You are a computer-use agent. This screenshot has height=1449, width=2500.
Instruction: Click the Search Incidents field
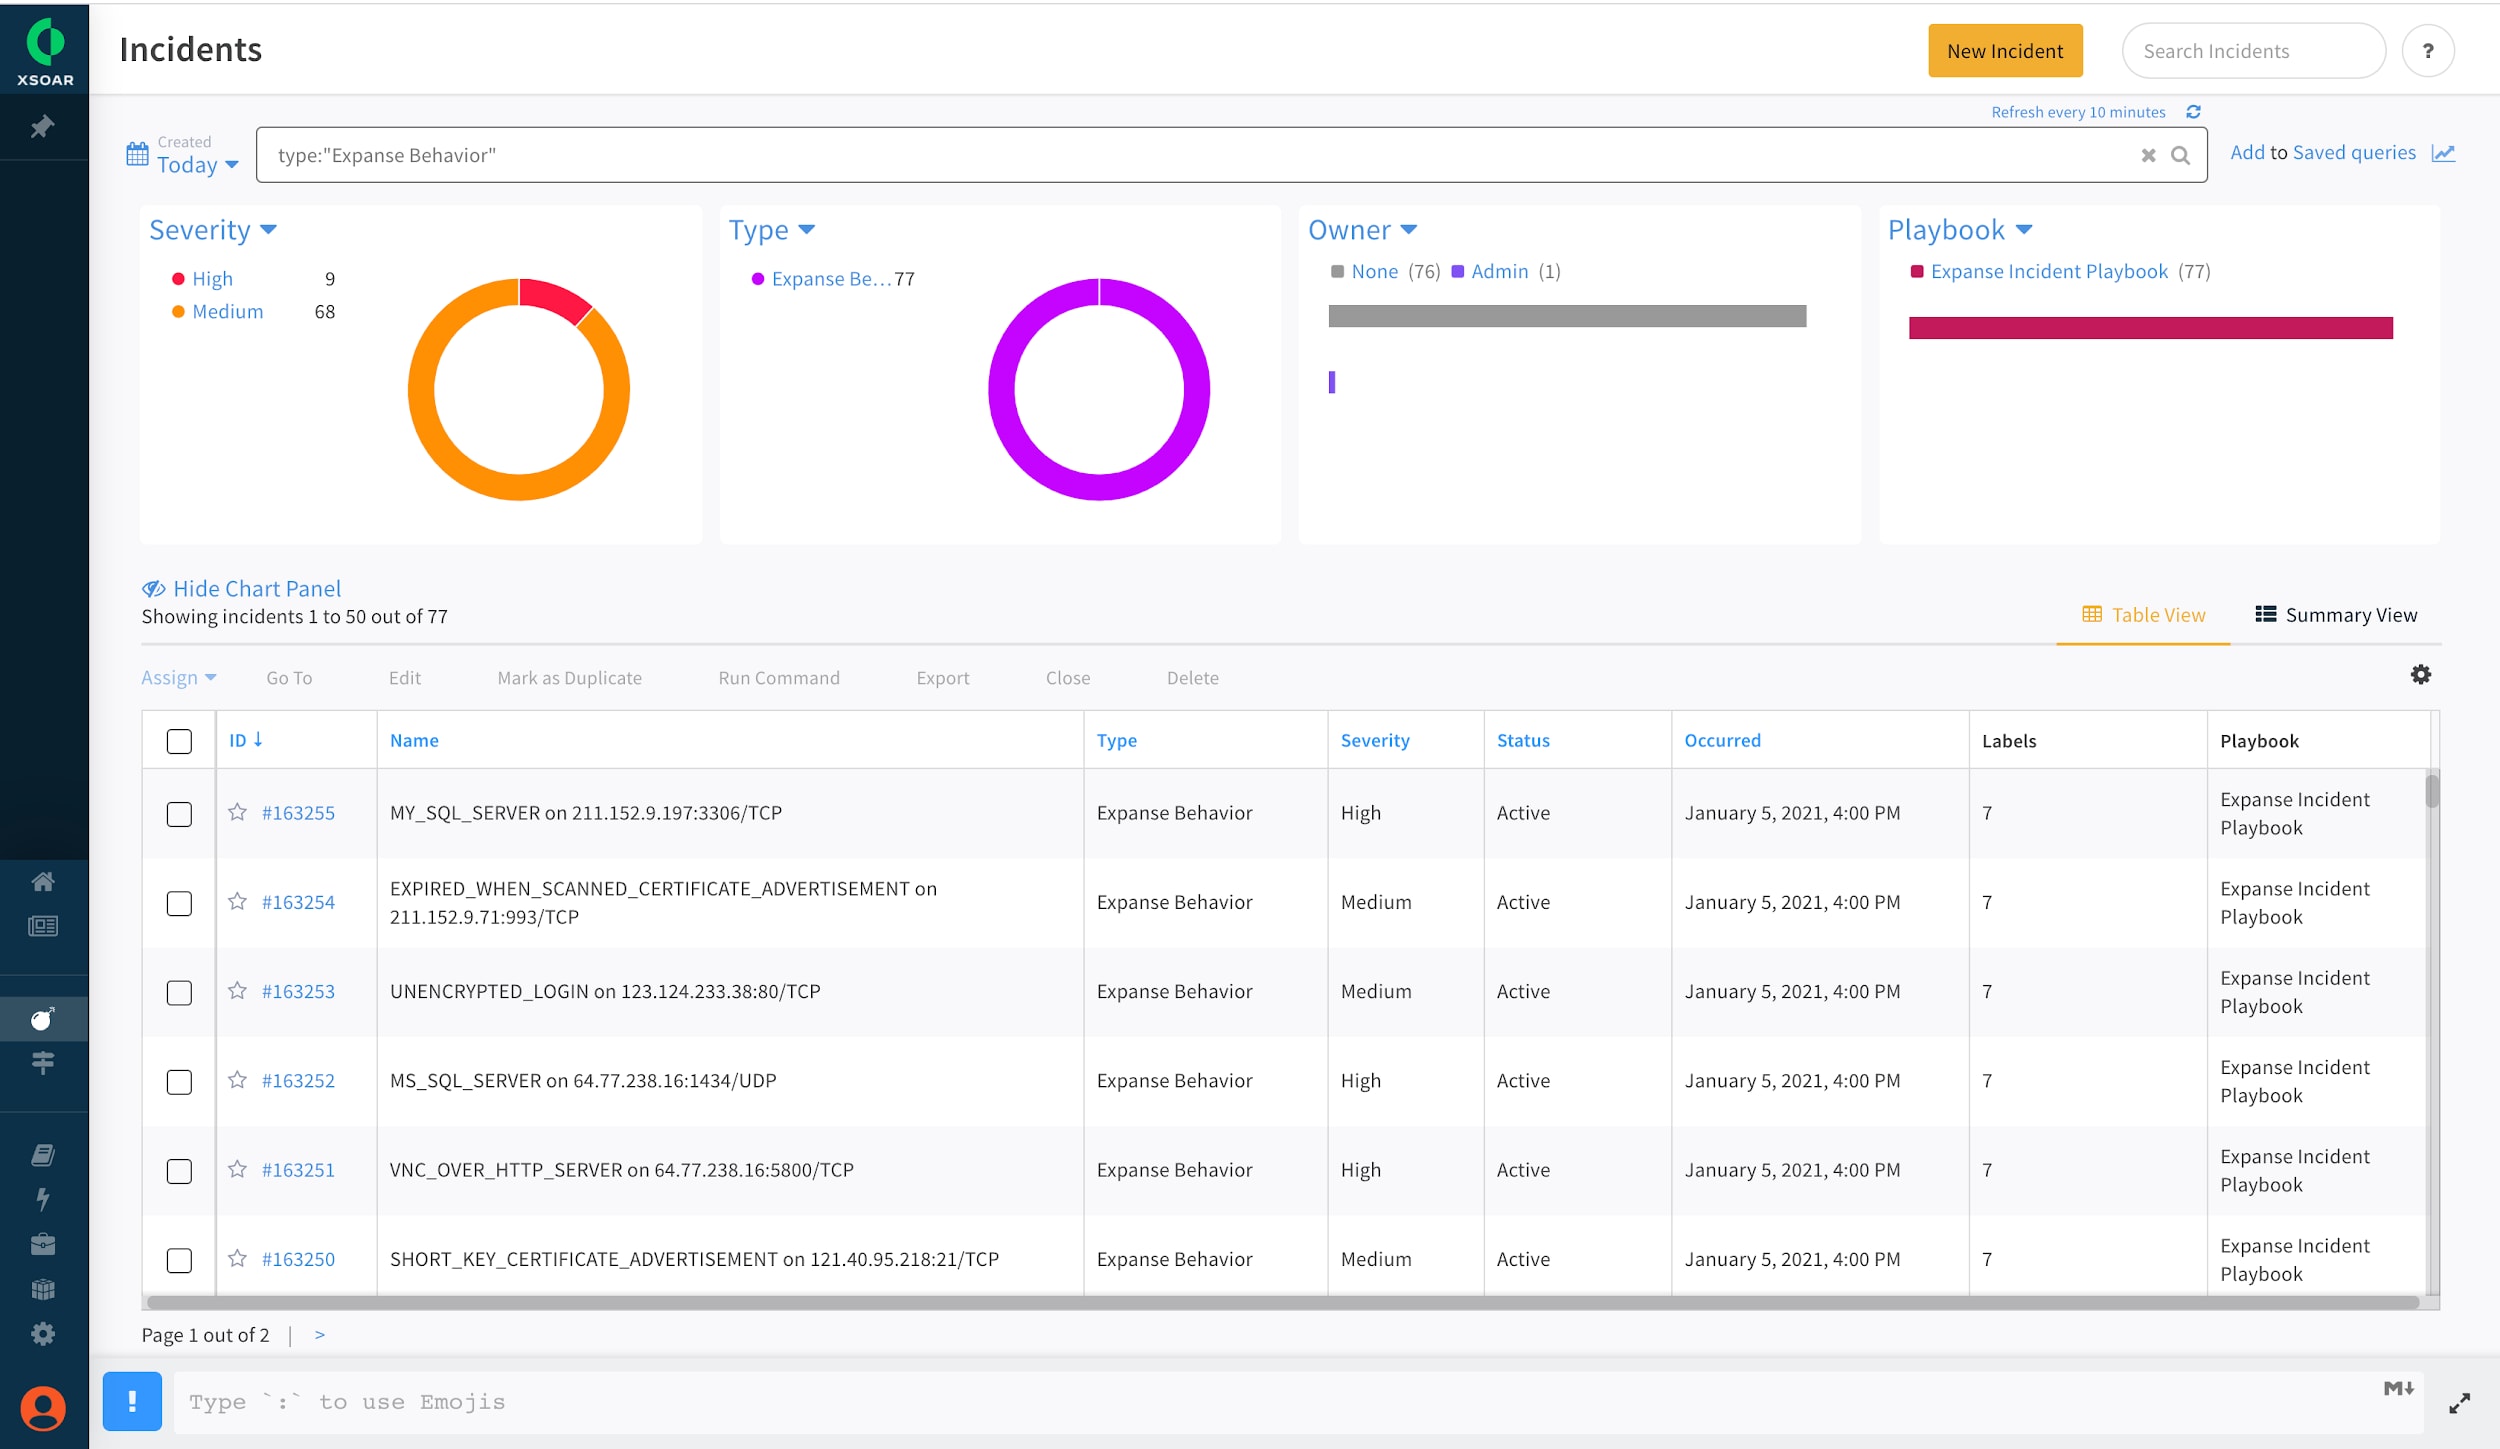click(2253, 51)
